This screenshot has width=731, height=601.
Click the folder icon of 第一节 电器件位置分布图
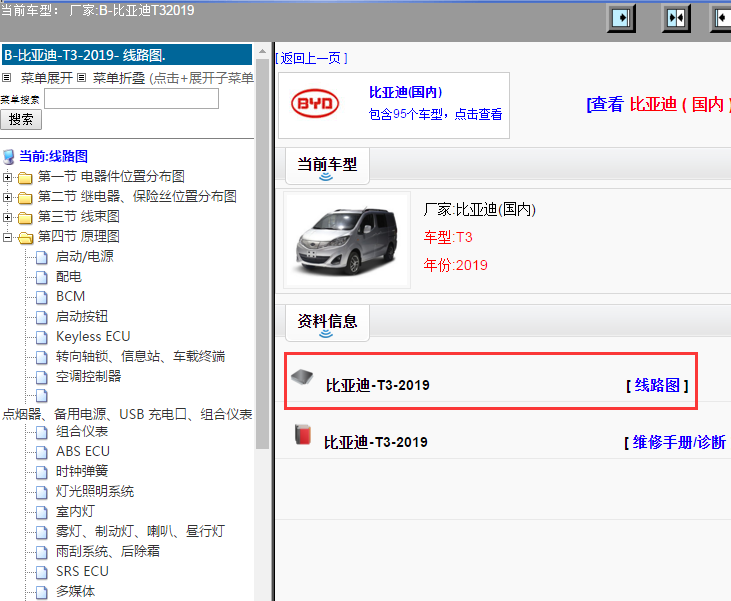[25, 178]
